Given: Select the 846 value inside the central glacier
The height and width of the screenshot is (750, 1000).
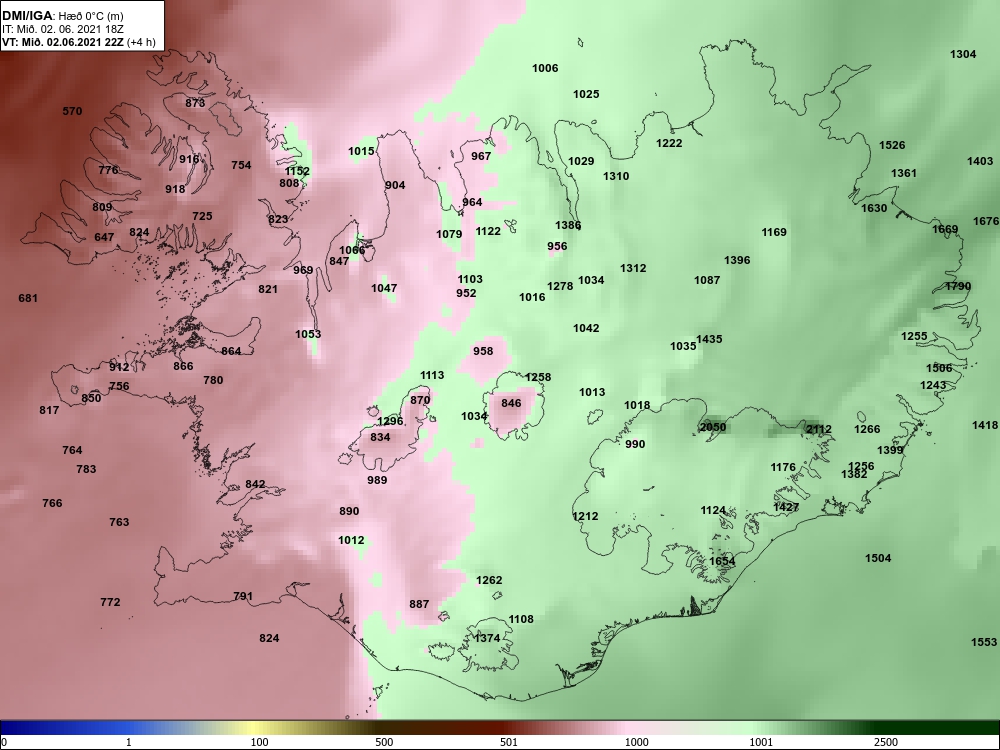Looking at the screenshot, I should pyautogui.click(x=511, y=402).
